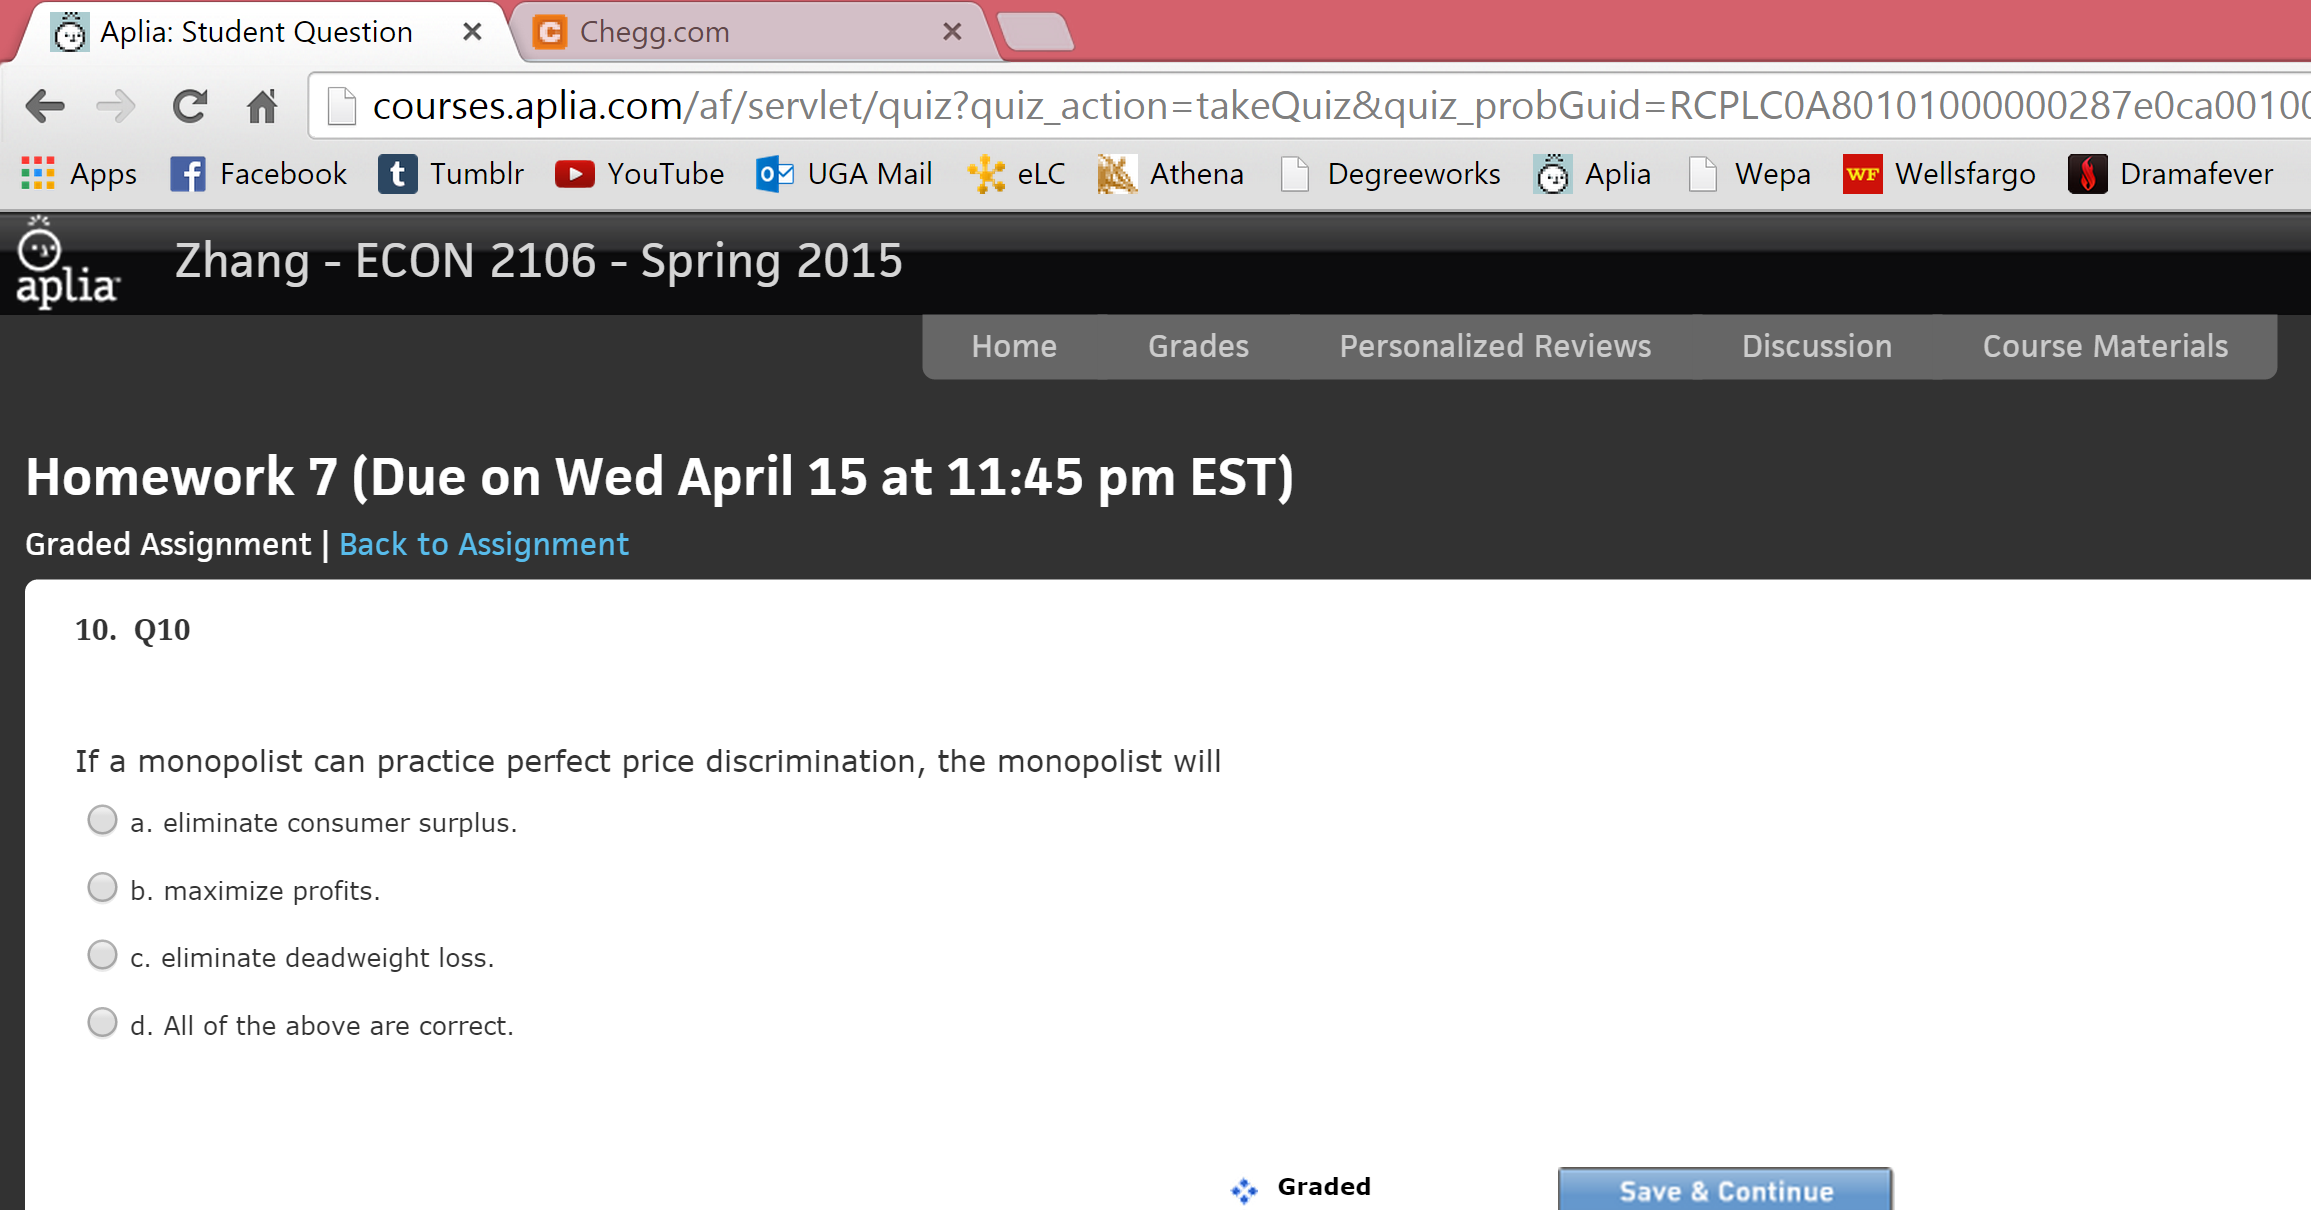Open the Home navigation tab

tap(1013, 344)
